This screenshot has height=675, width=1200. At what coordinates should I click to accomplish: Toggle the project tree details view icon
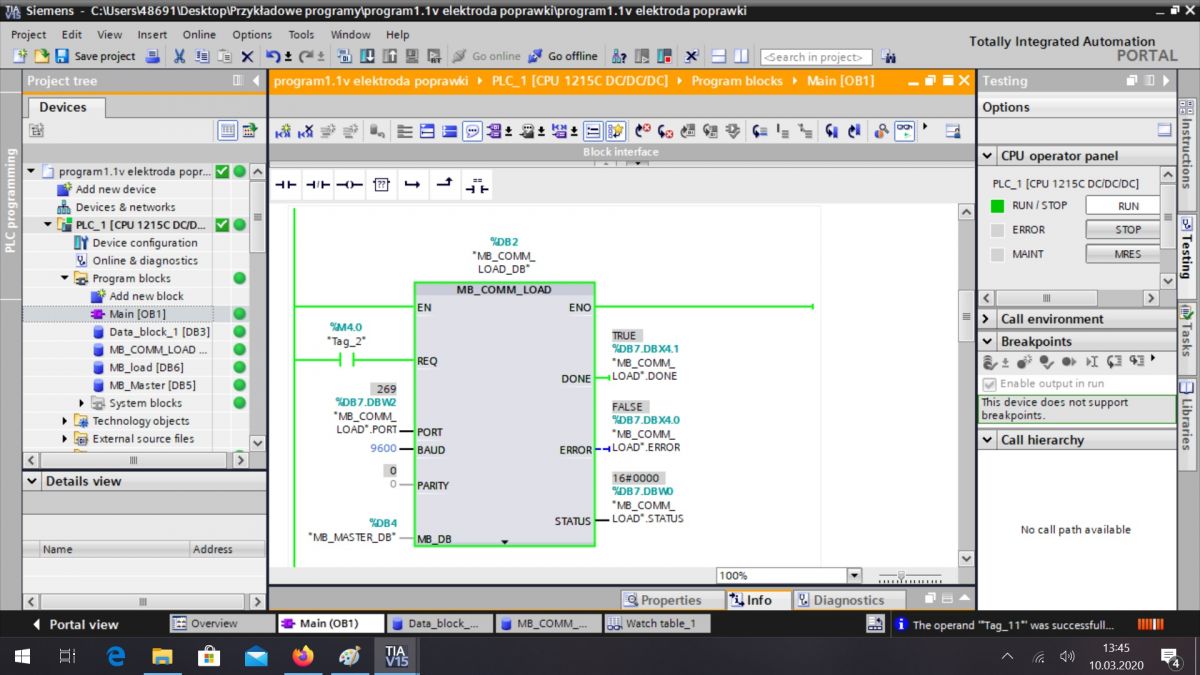point(227,130)
